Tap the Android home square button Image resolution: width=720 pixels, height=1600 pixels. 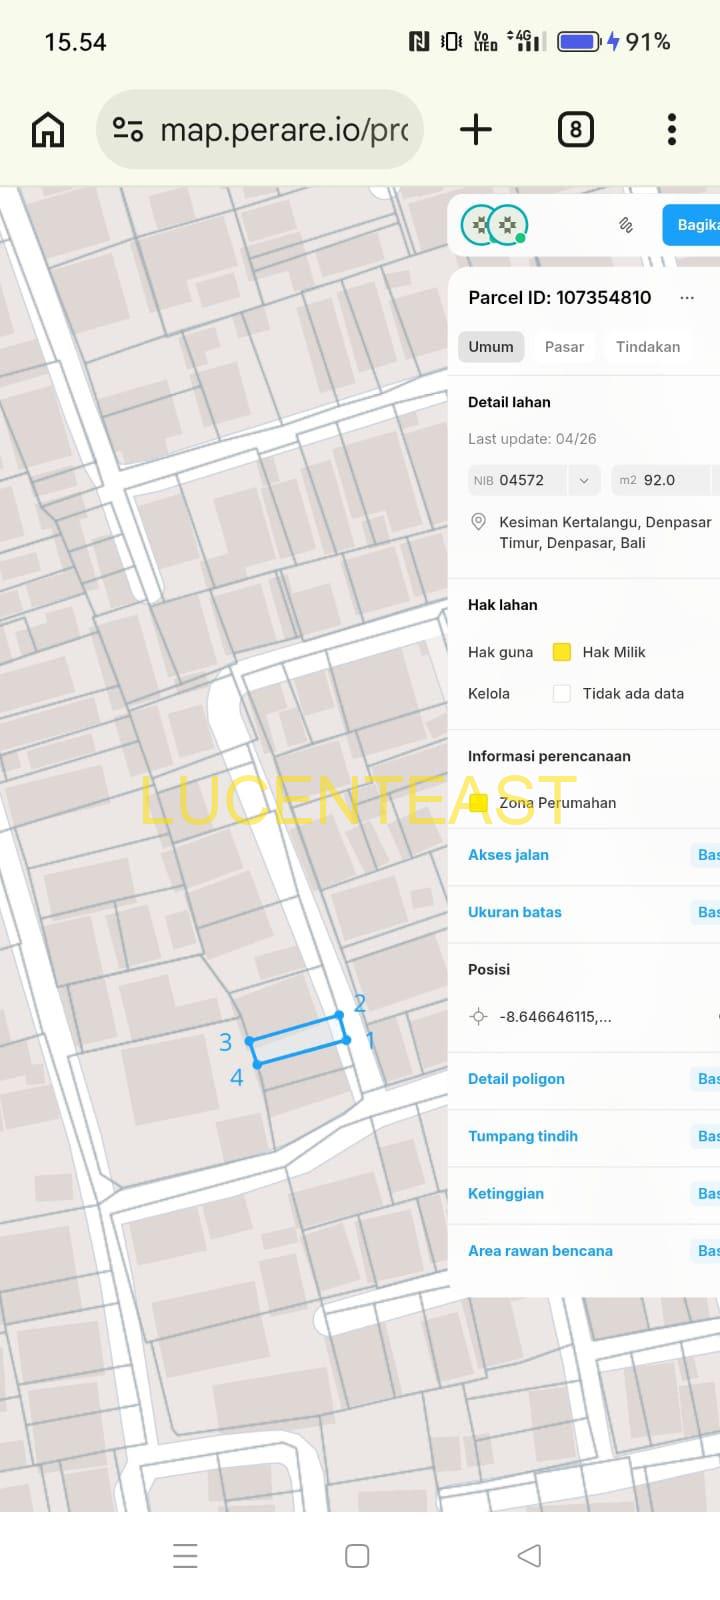click(357, 1556)
